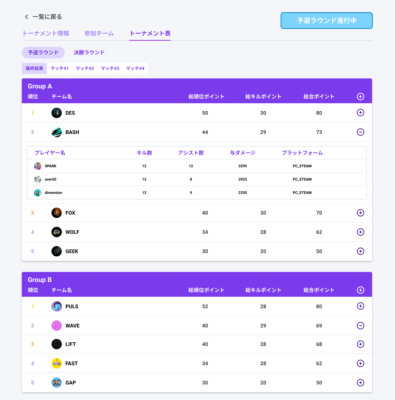The height and width of the screenshot is (400, 395).
Task: Open the トーナメント情報 tab
Action: (46, 33)
